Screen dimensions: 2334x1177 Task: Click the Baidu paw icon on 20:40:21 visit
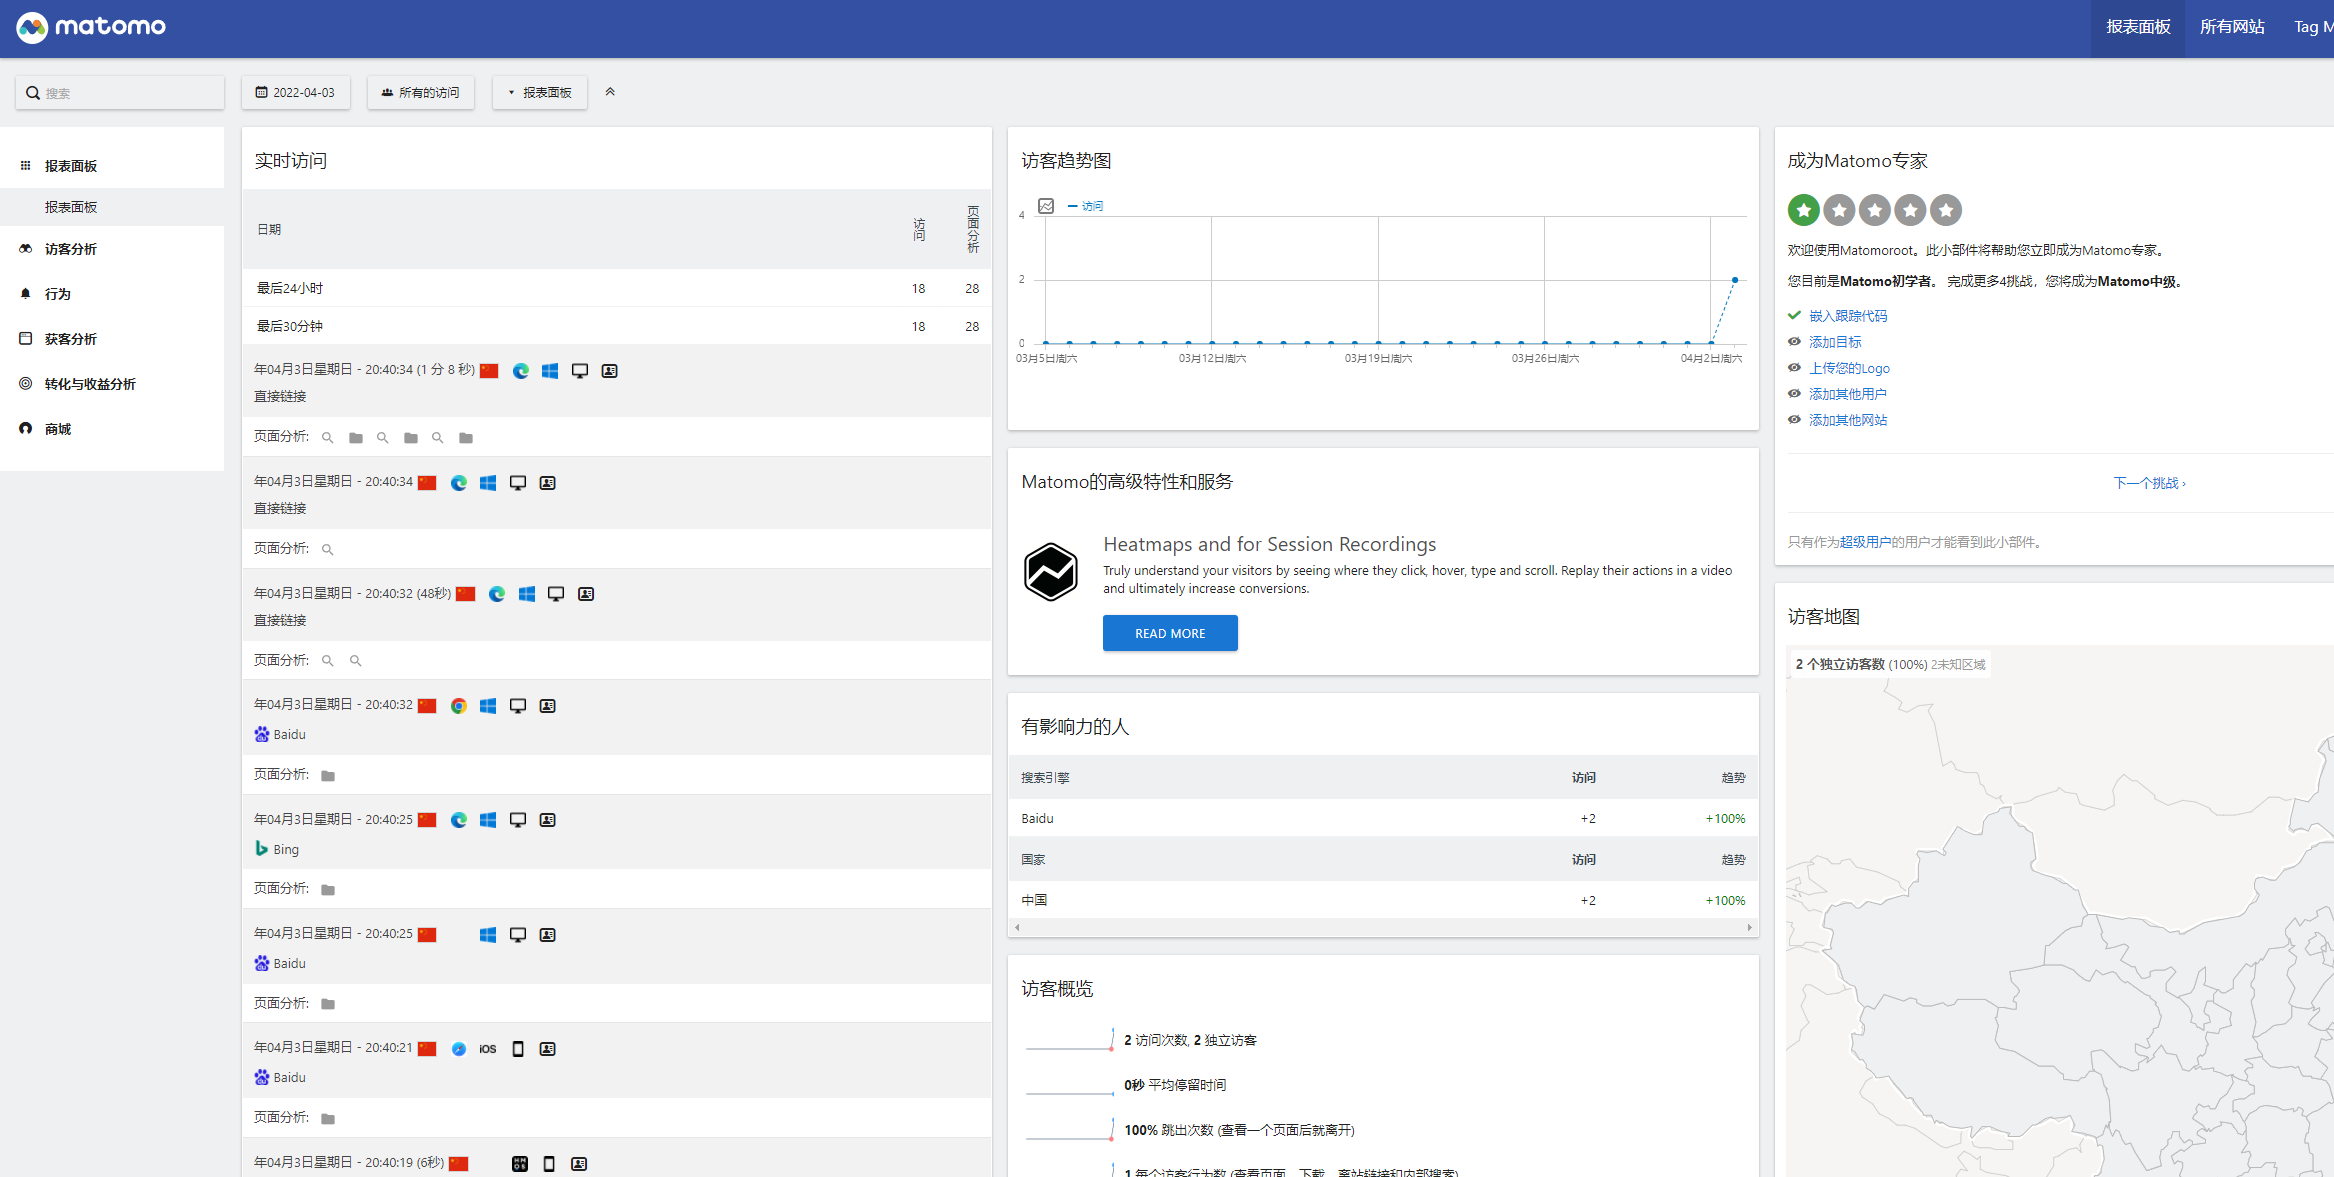(262, 1077)
